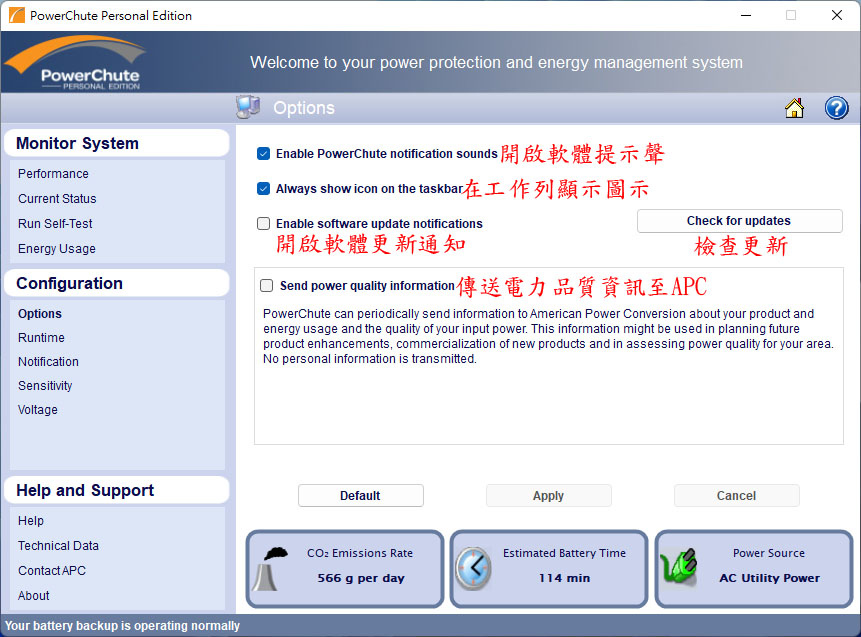861x637 pixels.
Task: Open Energy Usage page
Action: click(x=57, y=249)
